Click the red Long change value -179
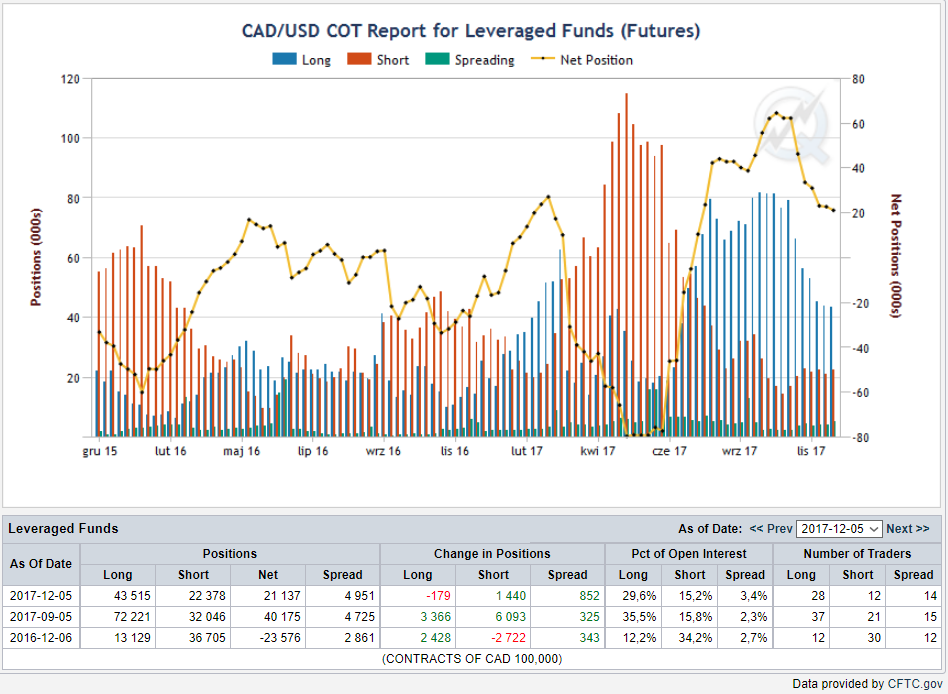This screenshot has height=694, width=948. 438,596
